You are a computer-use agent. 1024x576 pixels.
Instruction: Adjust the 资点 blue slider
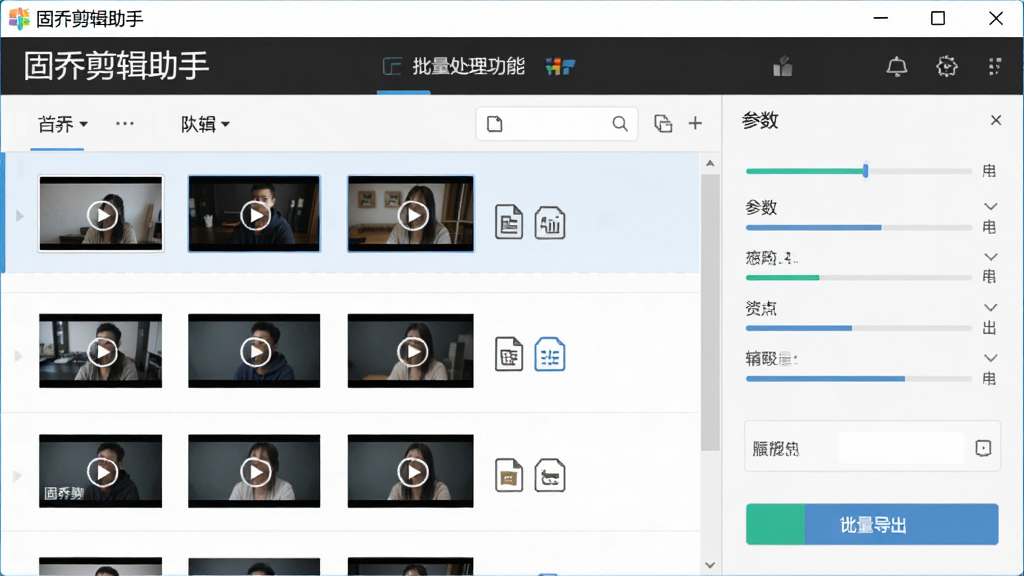point(859,328)
